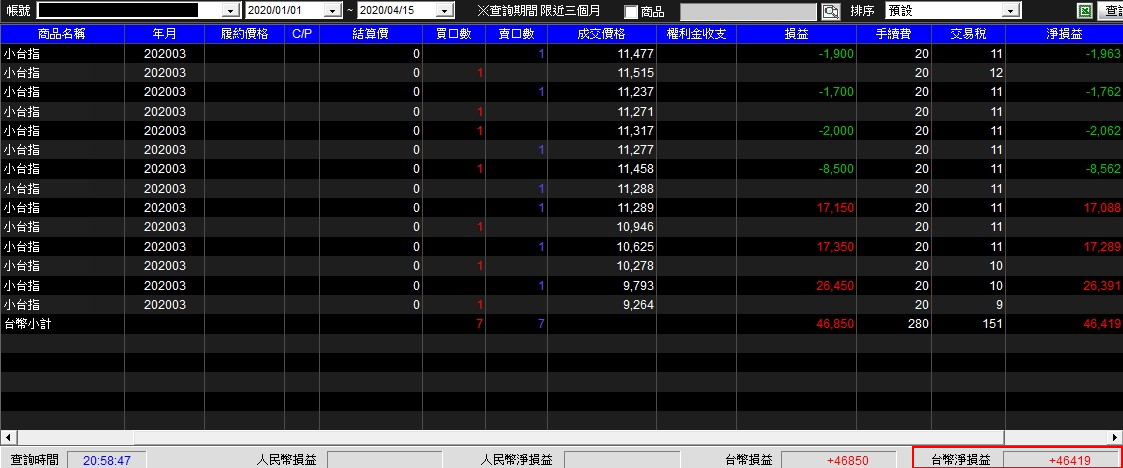Screen dimensions: 1123x468
Task: Click the 成交價格 column header
Action: (602, 34)
